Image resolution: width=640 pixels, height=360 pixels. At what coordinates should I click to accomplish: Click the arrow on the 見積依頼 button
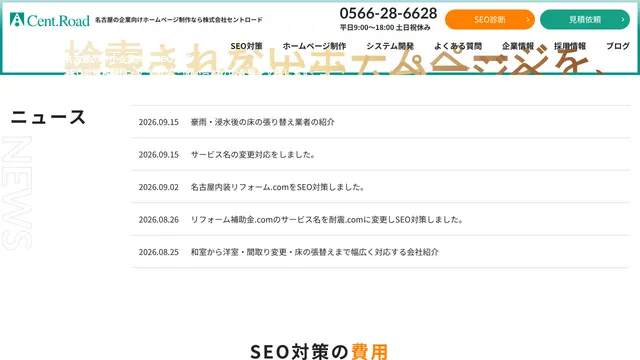click(622, 20)
